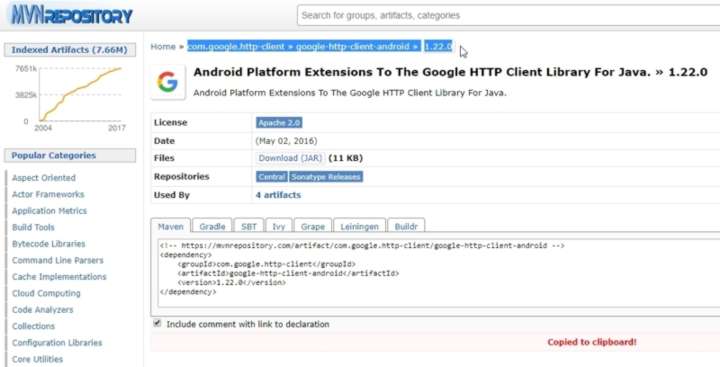
Task: Open the Bytecode Libraries category
Action: (x=48, y=244)
